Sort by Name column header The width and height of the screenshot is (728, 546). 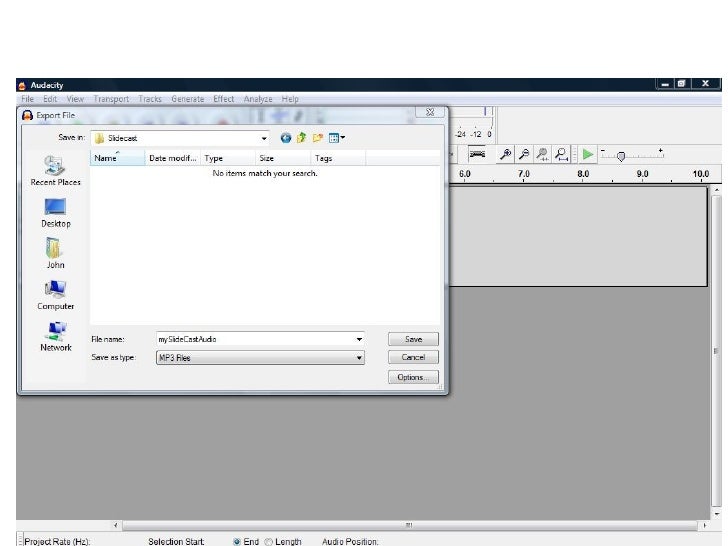[x=117, y=158]
